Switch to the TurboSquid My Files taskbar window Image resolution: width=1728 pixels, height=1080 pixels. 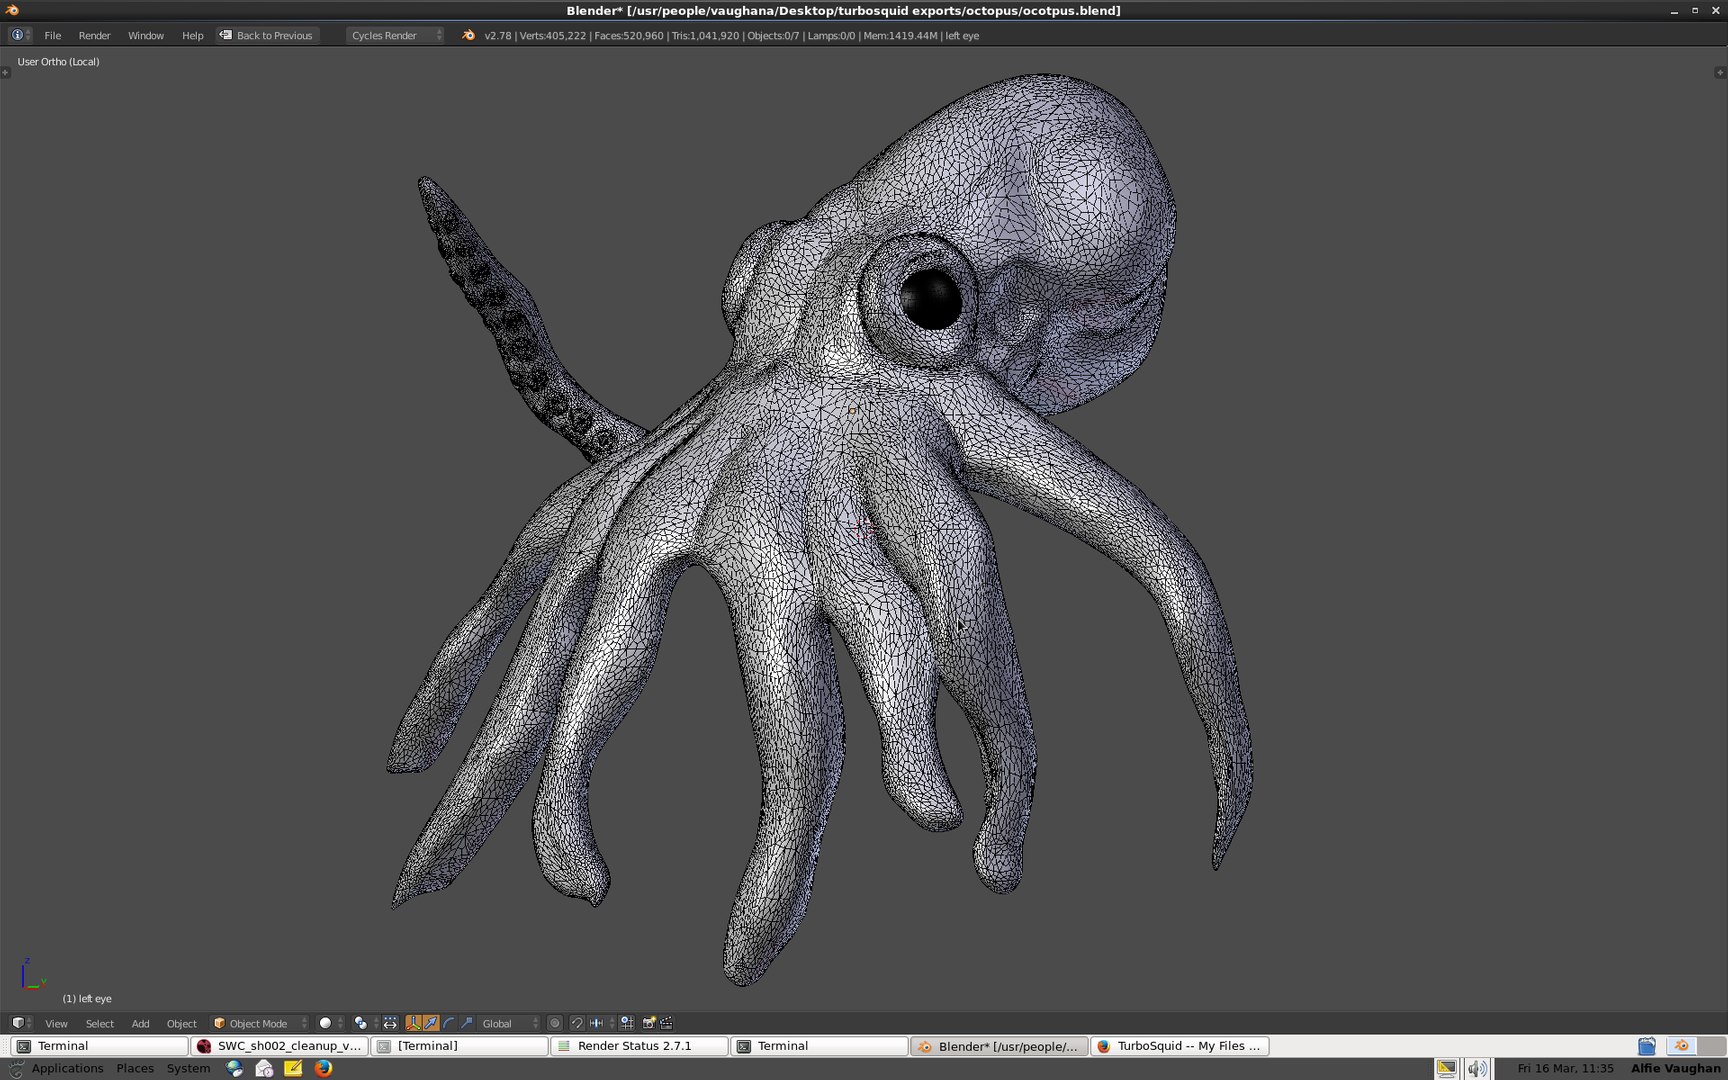pos(1179,1046)
